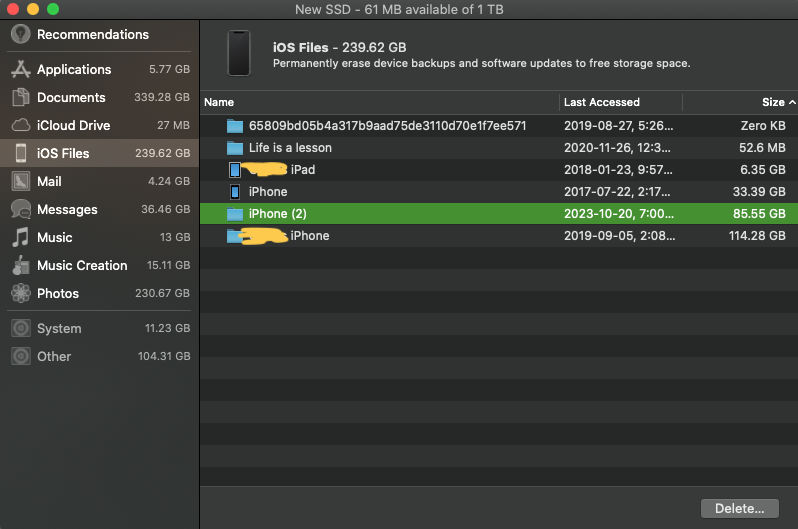Screen dimensions: 798x529
Task: Click the Mail stamp icon
Action: [x=20, y=181]
